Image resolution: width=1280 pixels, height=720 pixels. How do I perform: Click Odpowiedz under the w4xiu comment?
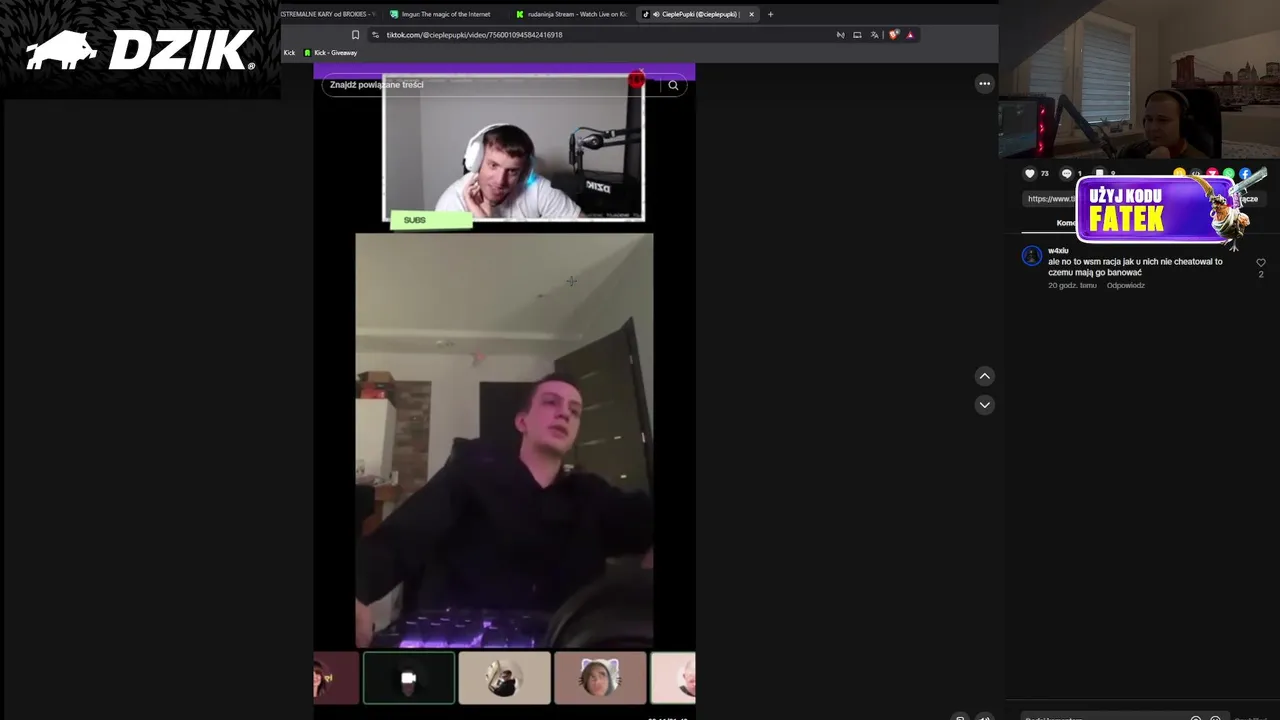(x=1125, y=285)
